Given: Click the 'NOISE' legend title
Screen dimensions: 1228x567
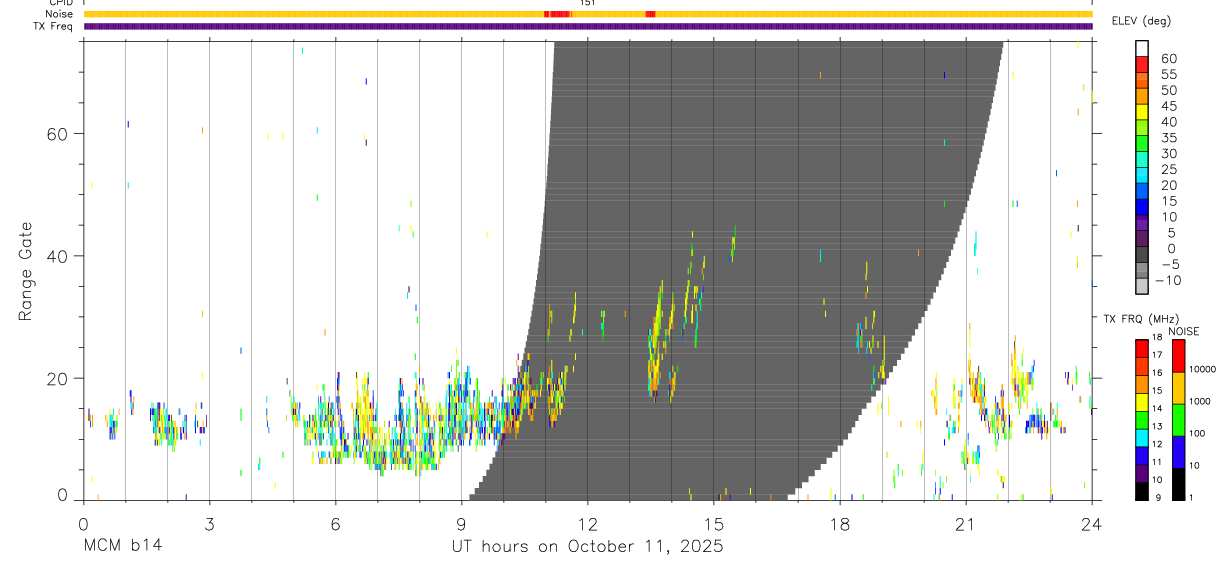Looking at the screenshot, I should (x=1183, y=331).
